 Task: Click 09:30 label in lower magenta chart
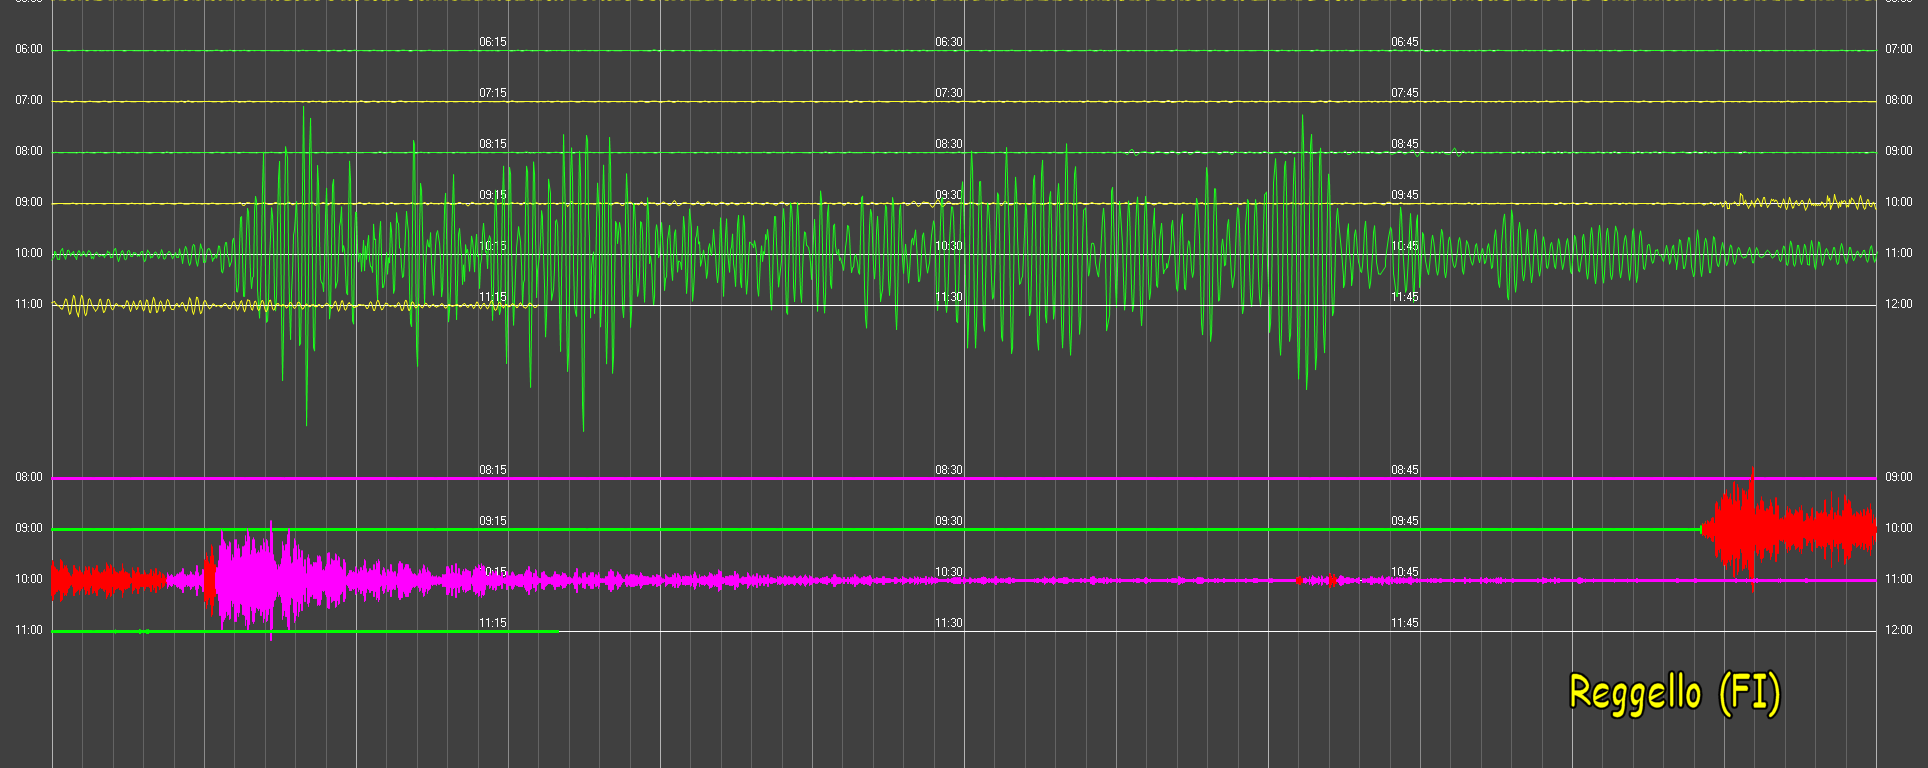point(949,521)
